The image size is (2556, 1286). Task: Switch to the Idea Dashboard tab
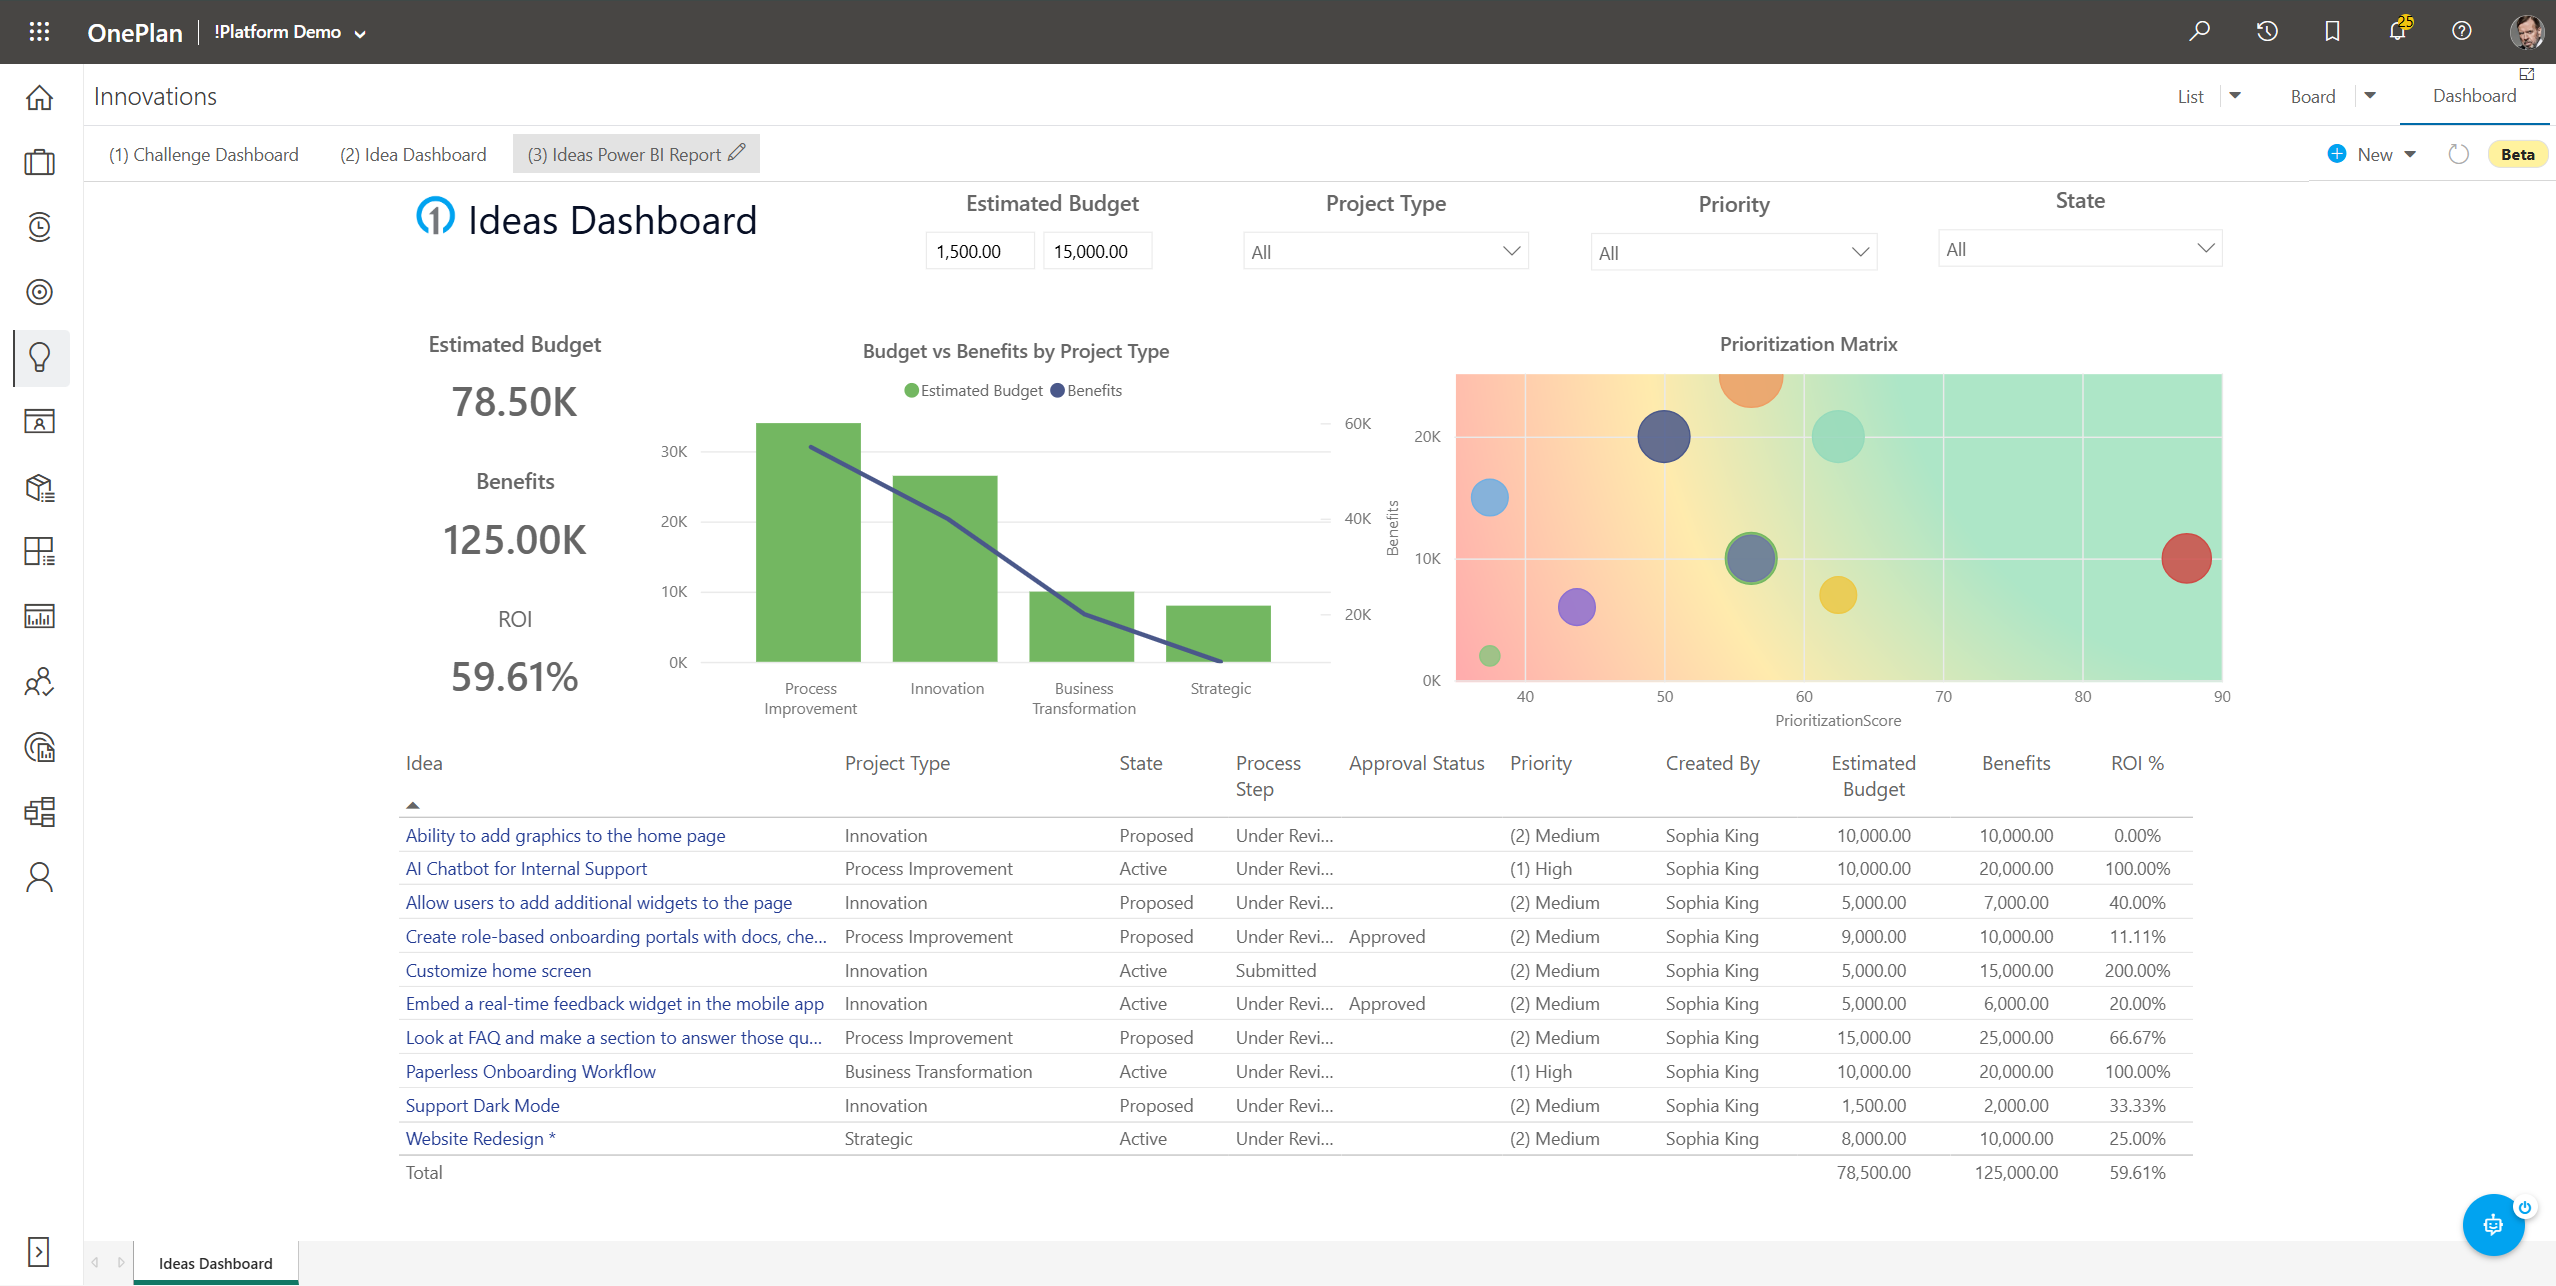coord(413,154)
